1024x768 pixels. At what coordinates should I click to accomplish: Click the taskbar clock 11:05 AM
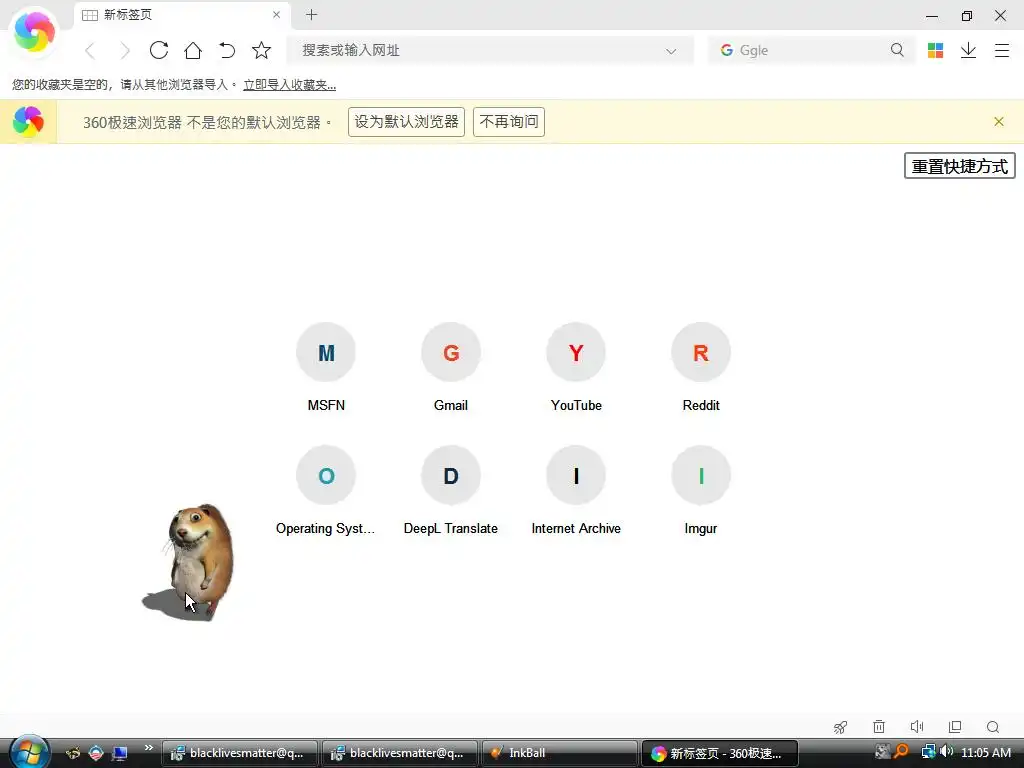986,752
